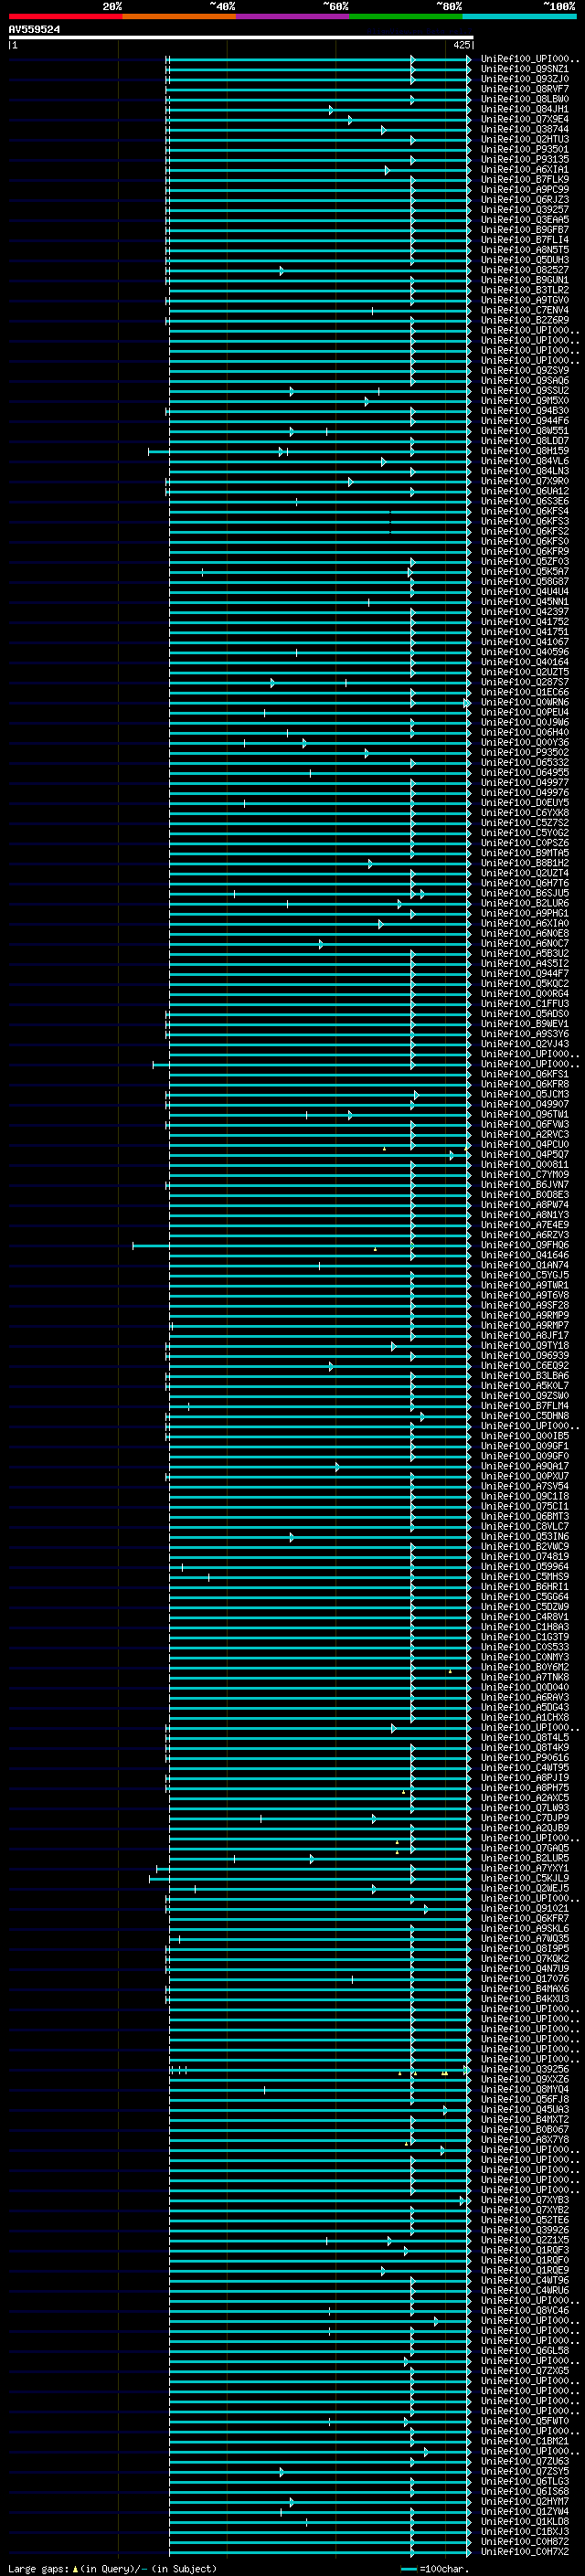
Task: Select label UniRef100_Q2HTU3
Action: tap(525, 139)
